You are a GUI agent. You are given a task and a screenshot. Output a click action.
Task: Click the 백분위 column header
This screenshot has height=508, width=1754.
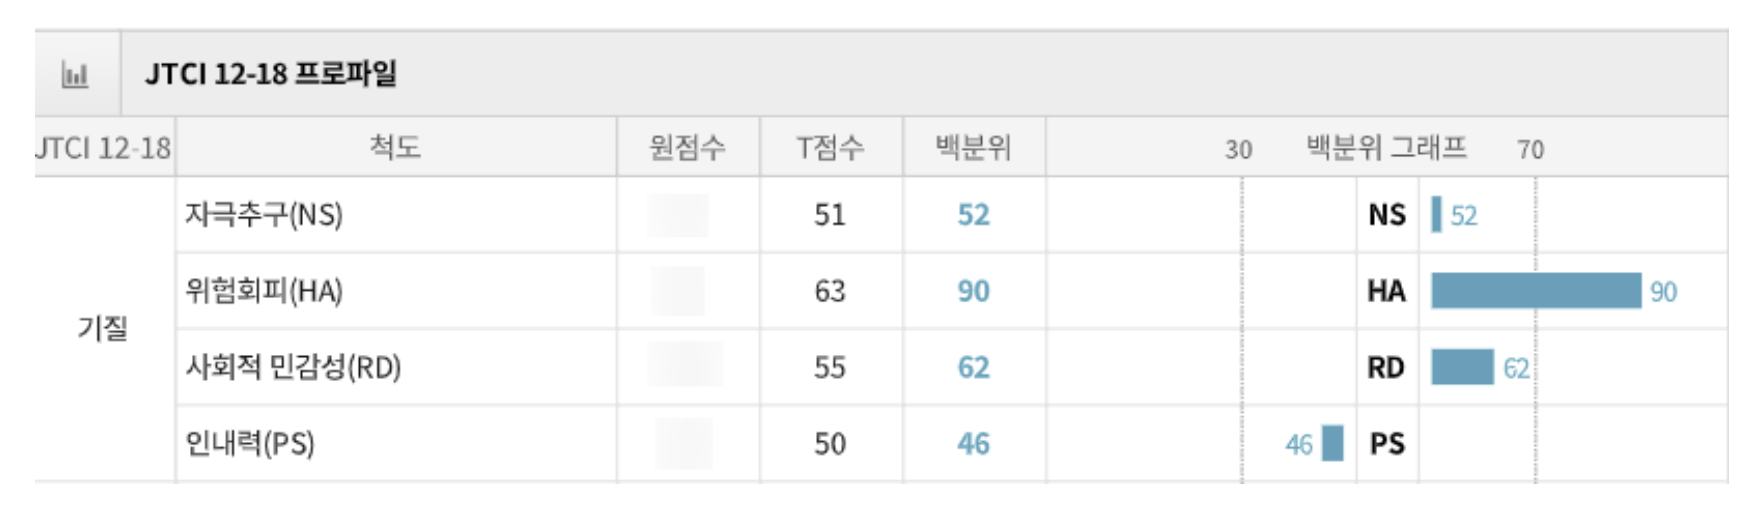coord(973,148)
